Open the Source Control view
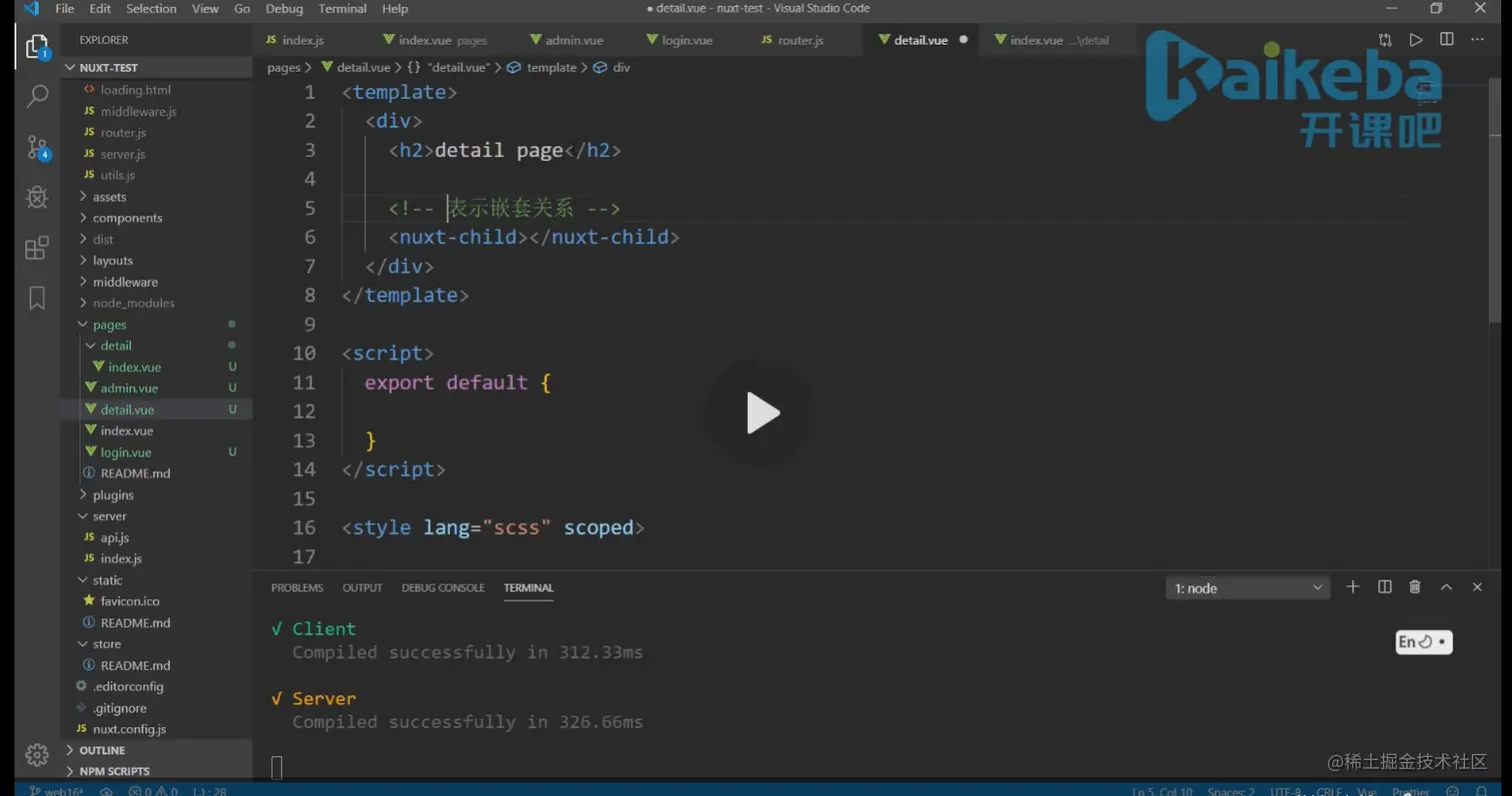The image size is (1512, 796). pos(37,148)
